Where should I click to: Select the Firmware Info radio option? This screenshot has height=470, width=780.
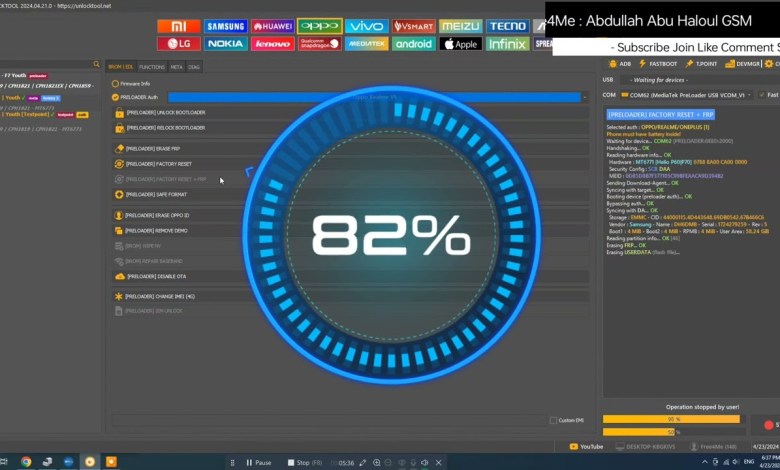pyautogui.click(x=115, y=84)
